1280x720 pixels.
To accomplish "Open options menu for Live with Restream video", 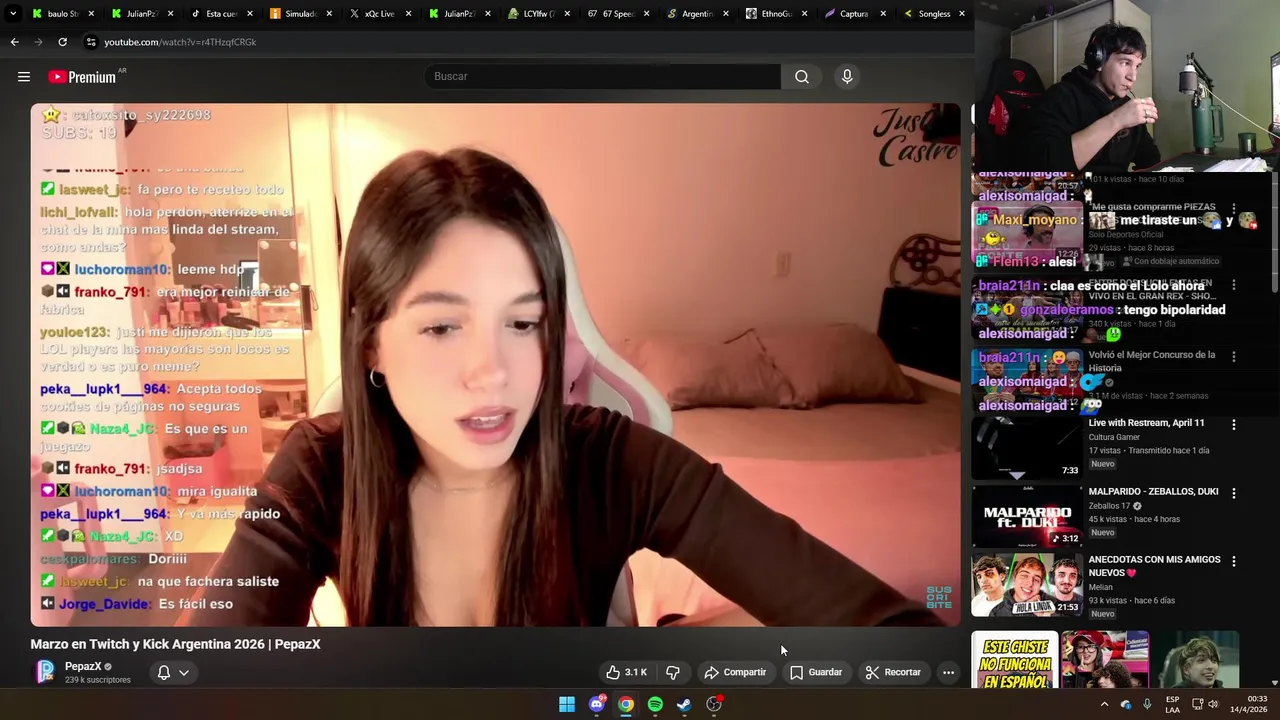I will point(1233,425).
